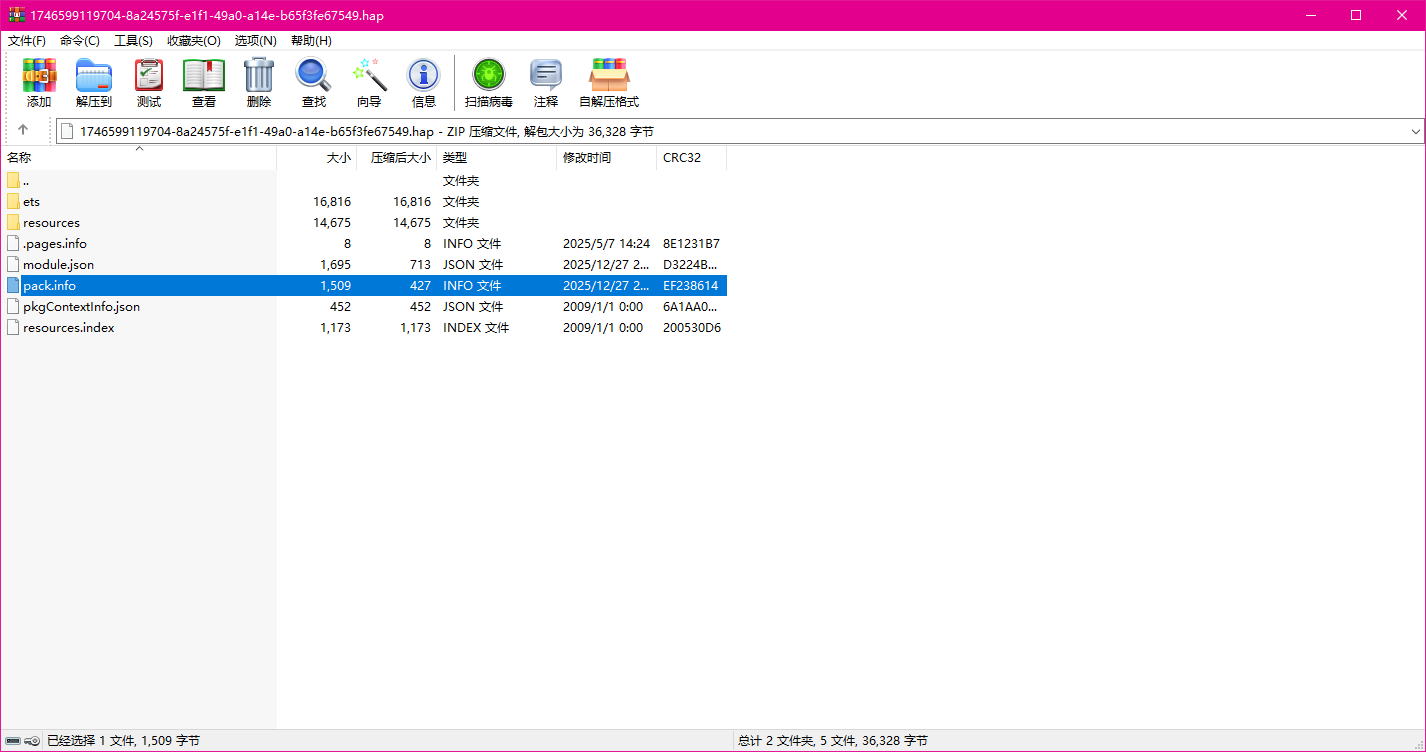
Task: Click the pkgContextInfo.json file icon
Action: tap(13, 306)
